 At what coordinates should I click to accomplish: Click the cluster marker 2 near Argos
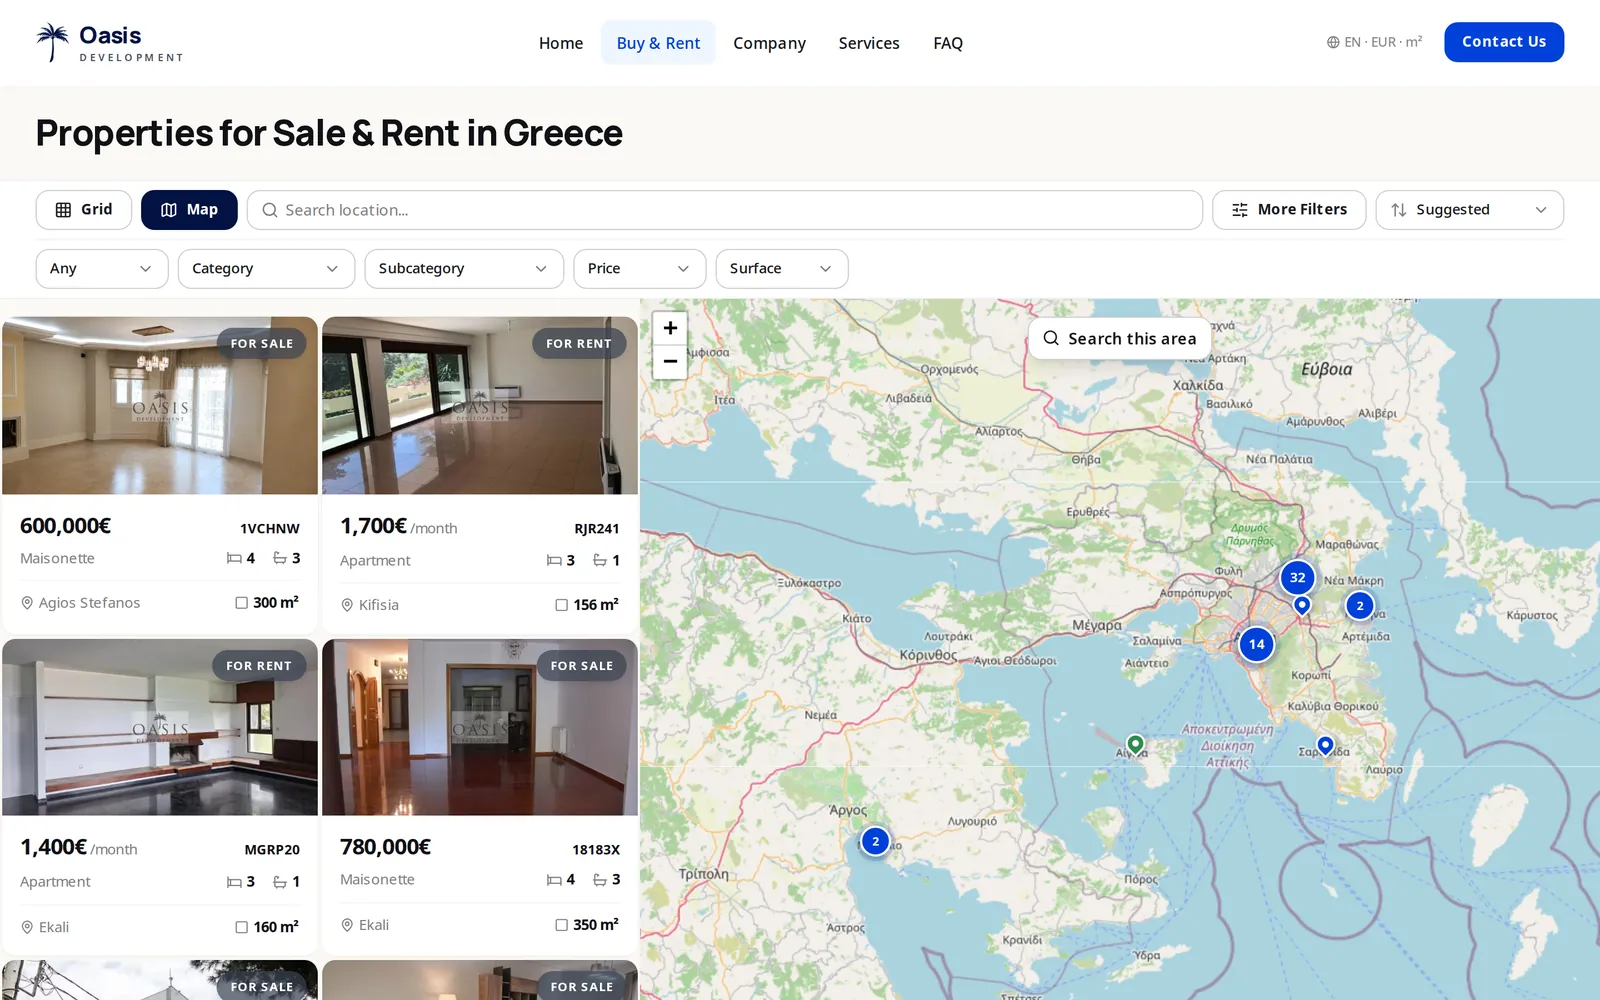875,841
